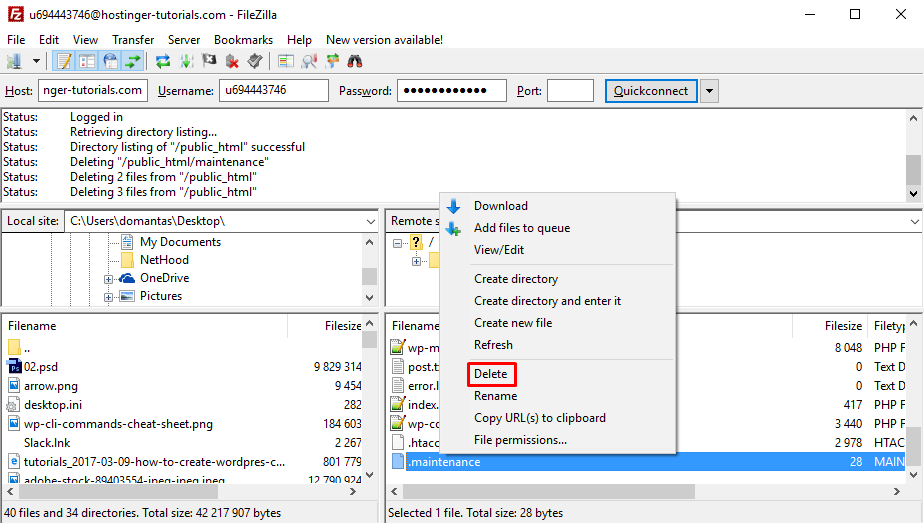Choose View/Edit in context menu
The height and width of the screenshot is (523, 924).
pyautogui.click(x=499, y=250)
